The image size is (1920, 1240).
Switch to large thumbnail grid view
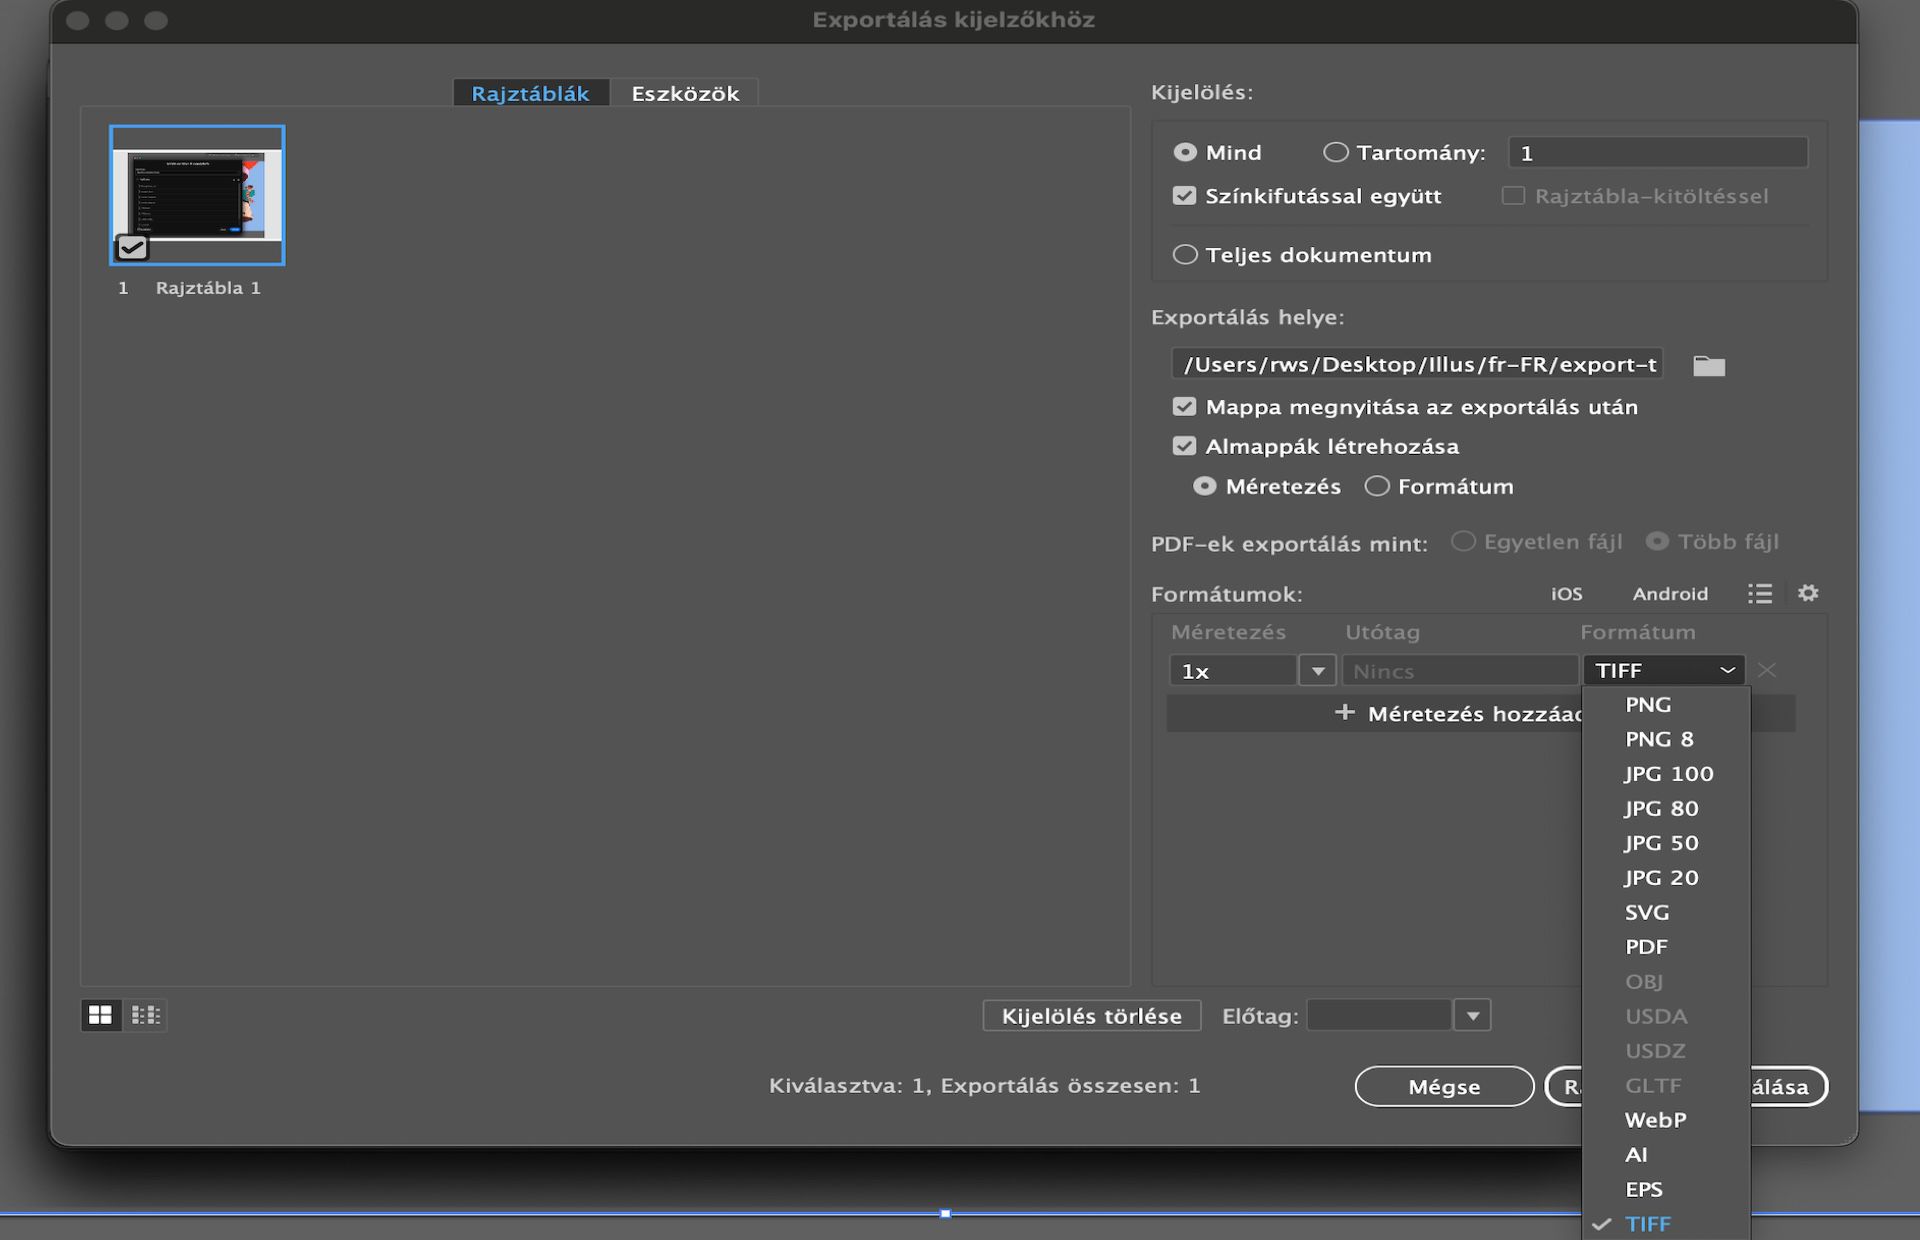[x=100, y=1015]
